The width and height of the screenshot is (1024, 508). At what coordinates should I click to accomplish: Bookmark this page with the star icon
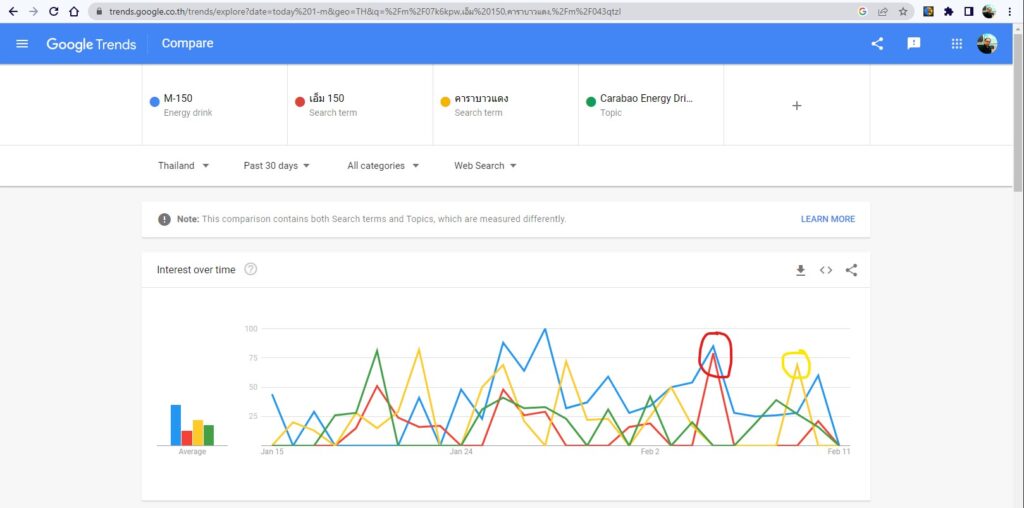pyautogui.click(x=903, y=11)
